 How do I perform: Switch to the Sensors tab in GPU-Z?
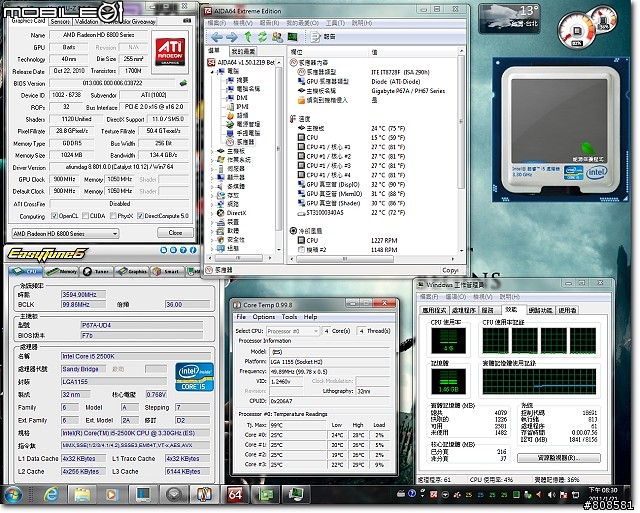60,22
